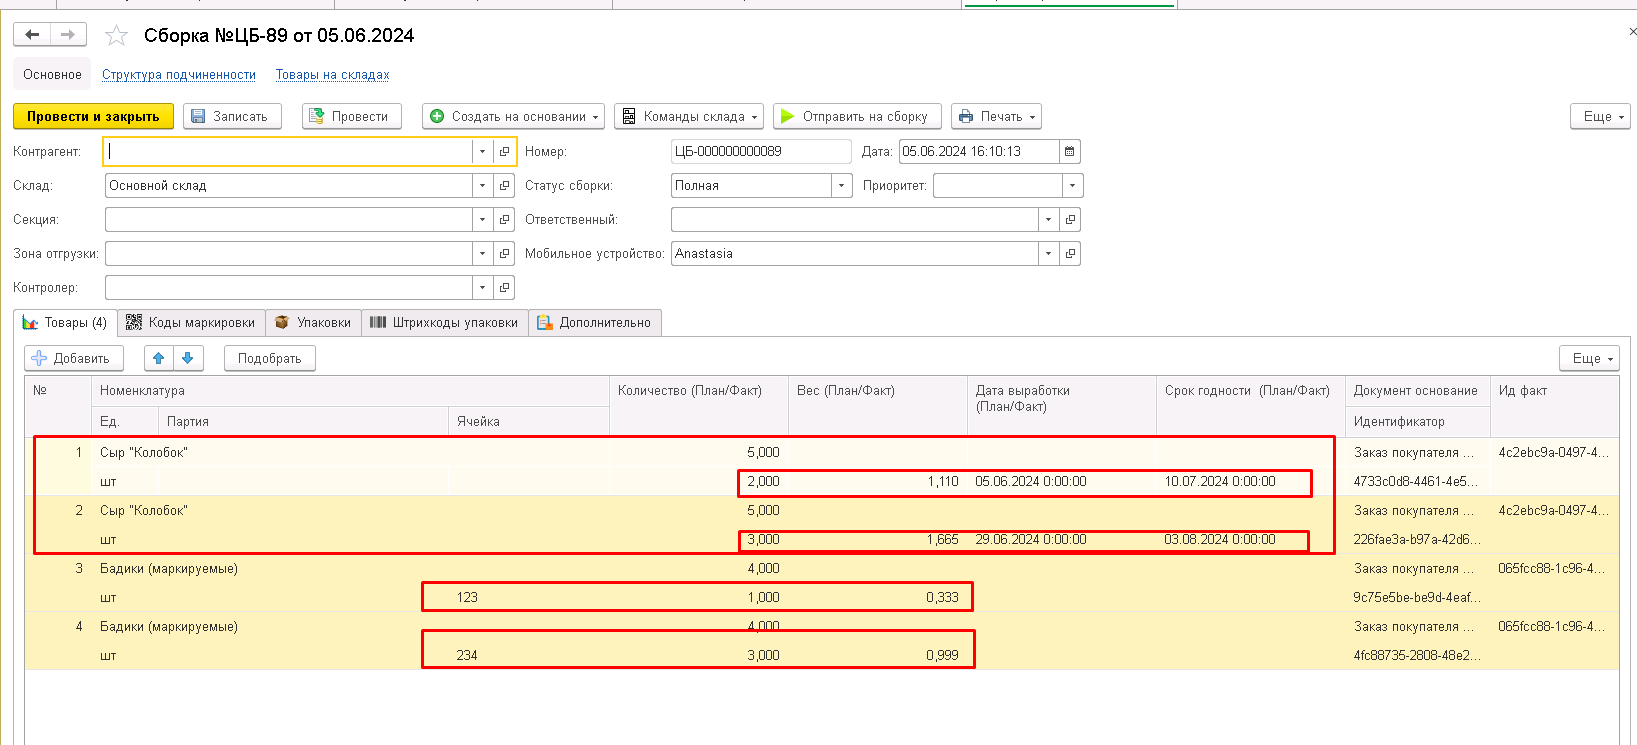Focus the Контрагент input field
1637x745 pixels.
(x=288, y=152)
